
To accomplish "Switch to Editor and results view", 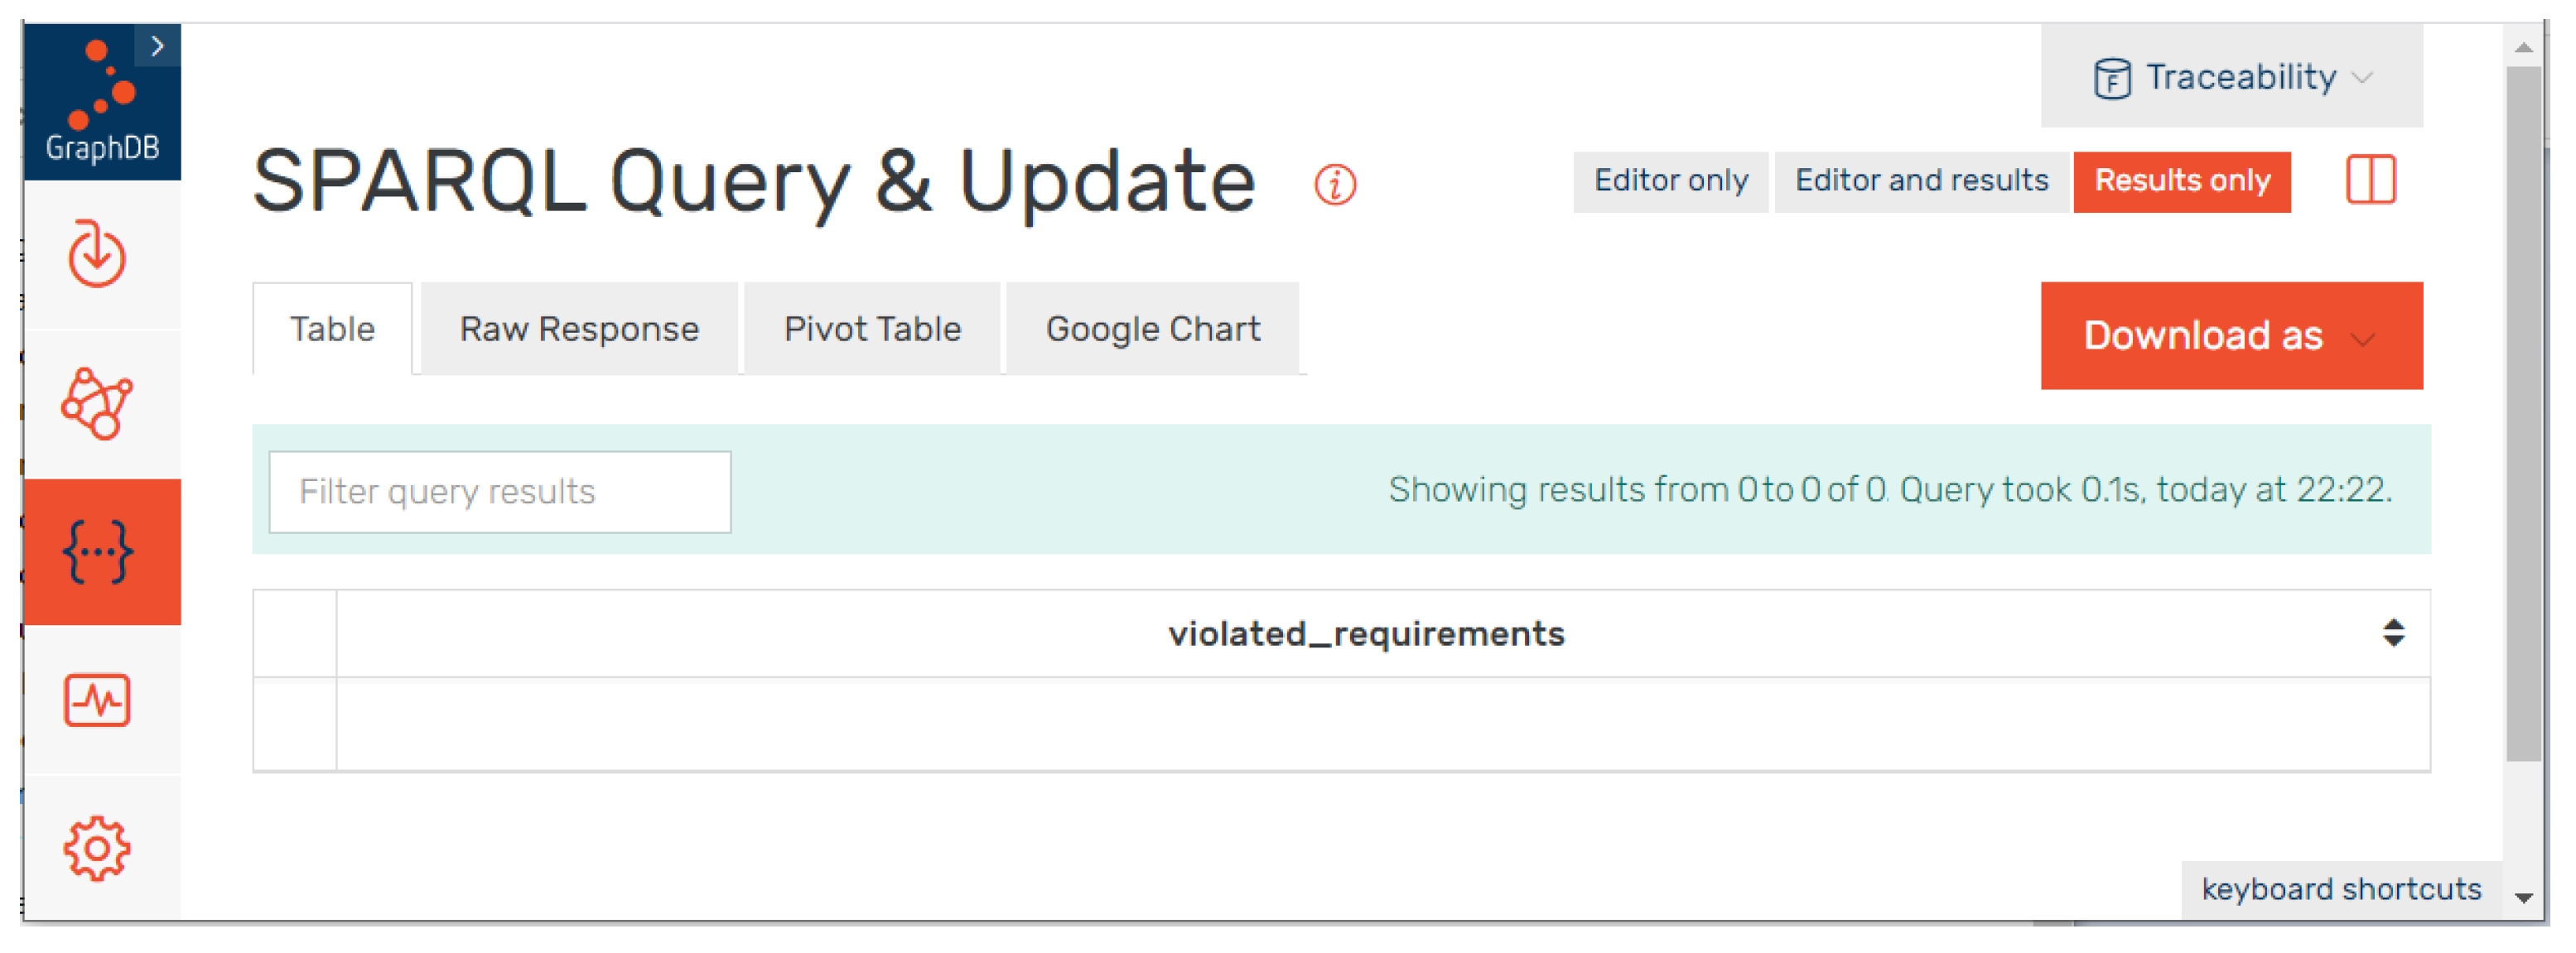I will (1921, 181).
